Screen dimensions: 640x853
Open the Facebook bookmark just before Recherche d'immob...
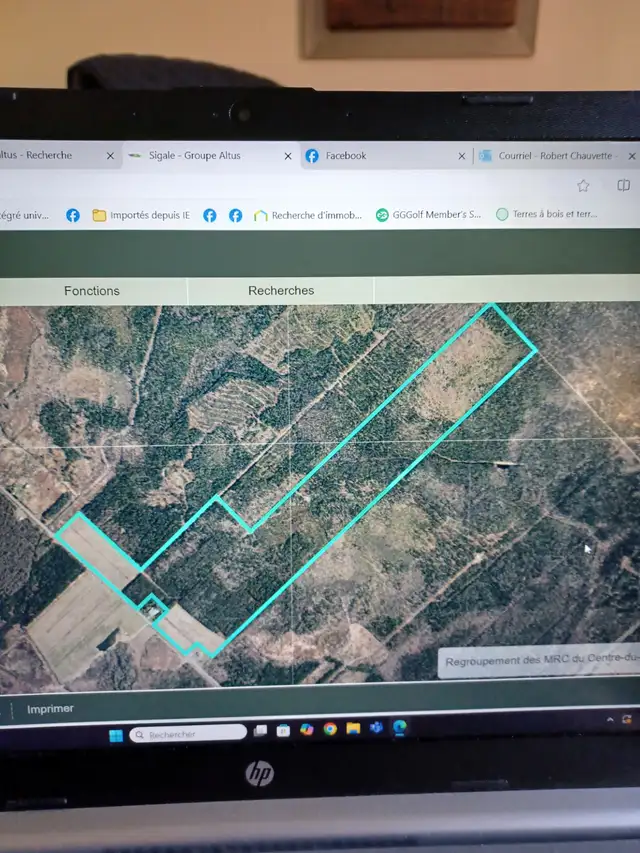coord(236,215)
